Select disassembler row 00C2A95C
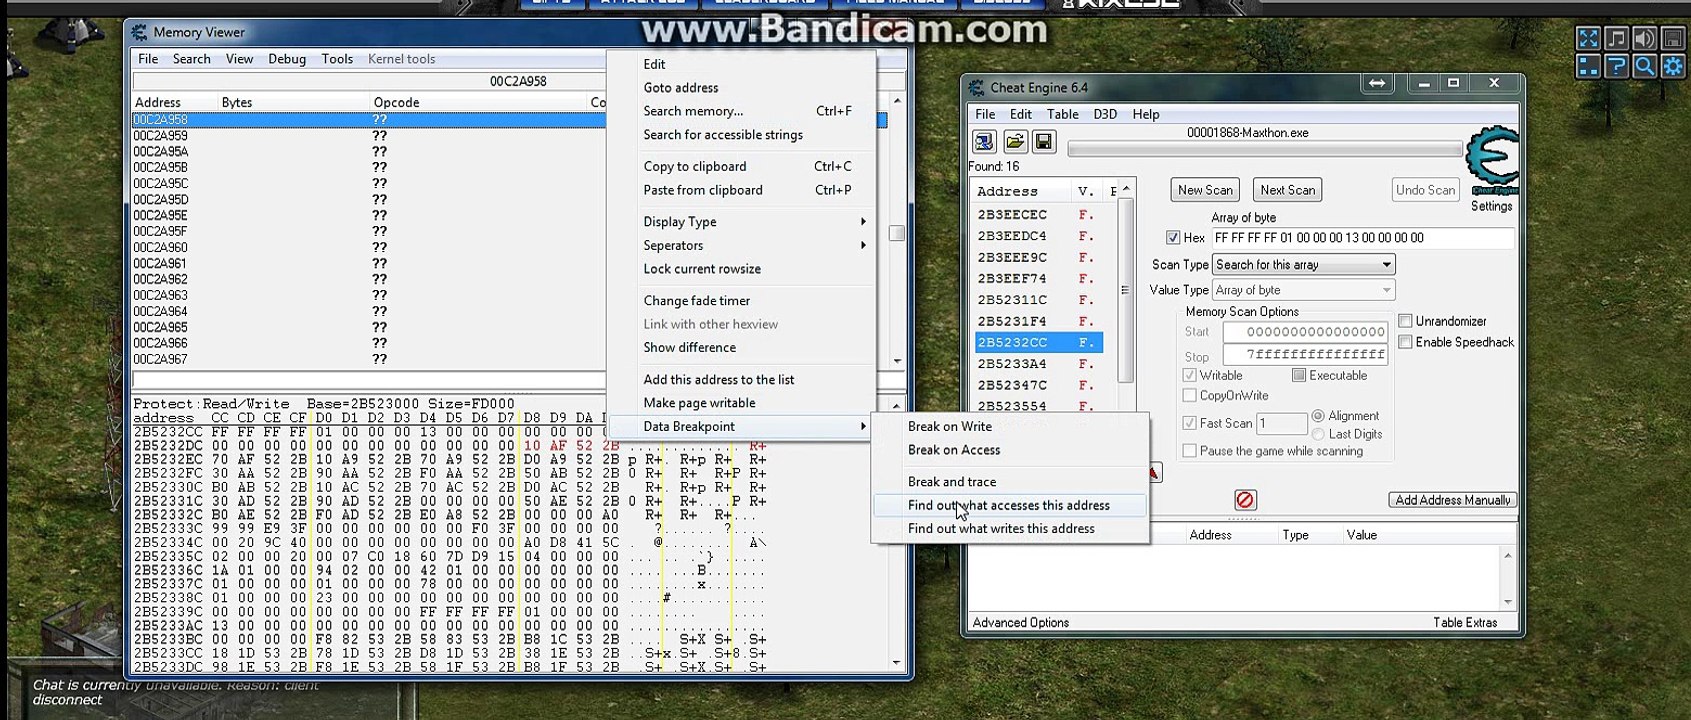Screen dimensions: 1691x720 coord(368,184)
